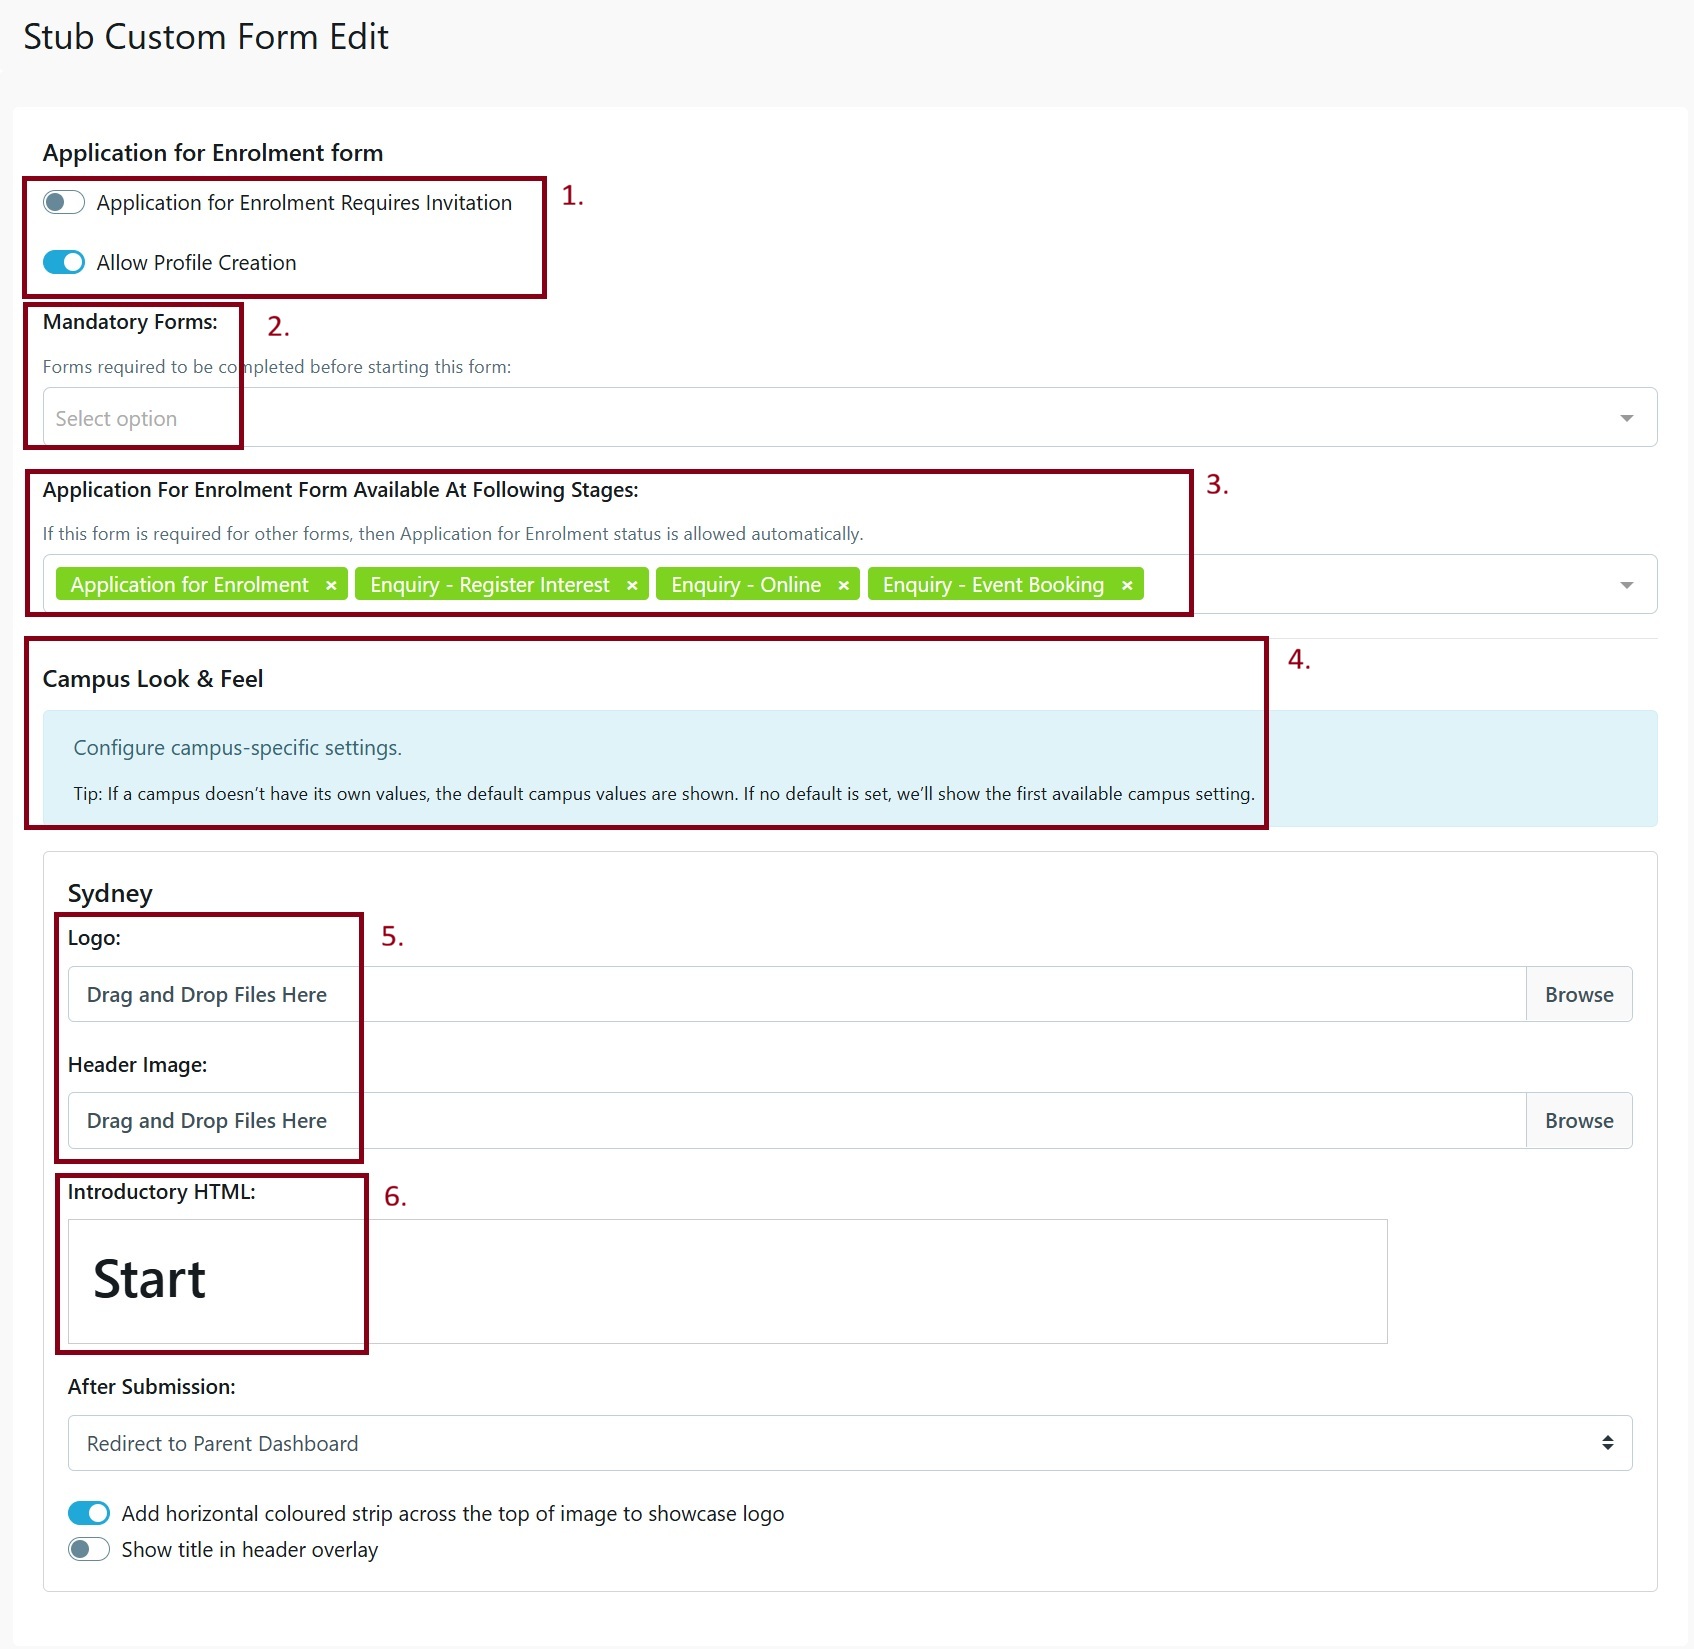
Task: Click the stepper arrows on After Submission selector
Action: [x=1608, y=1442]
